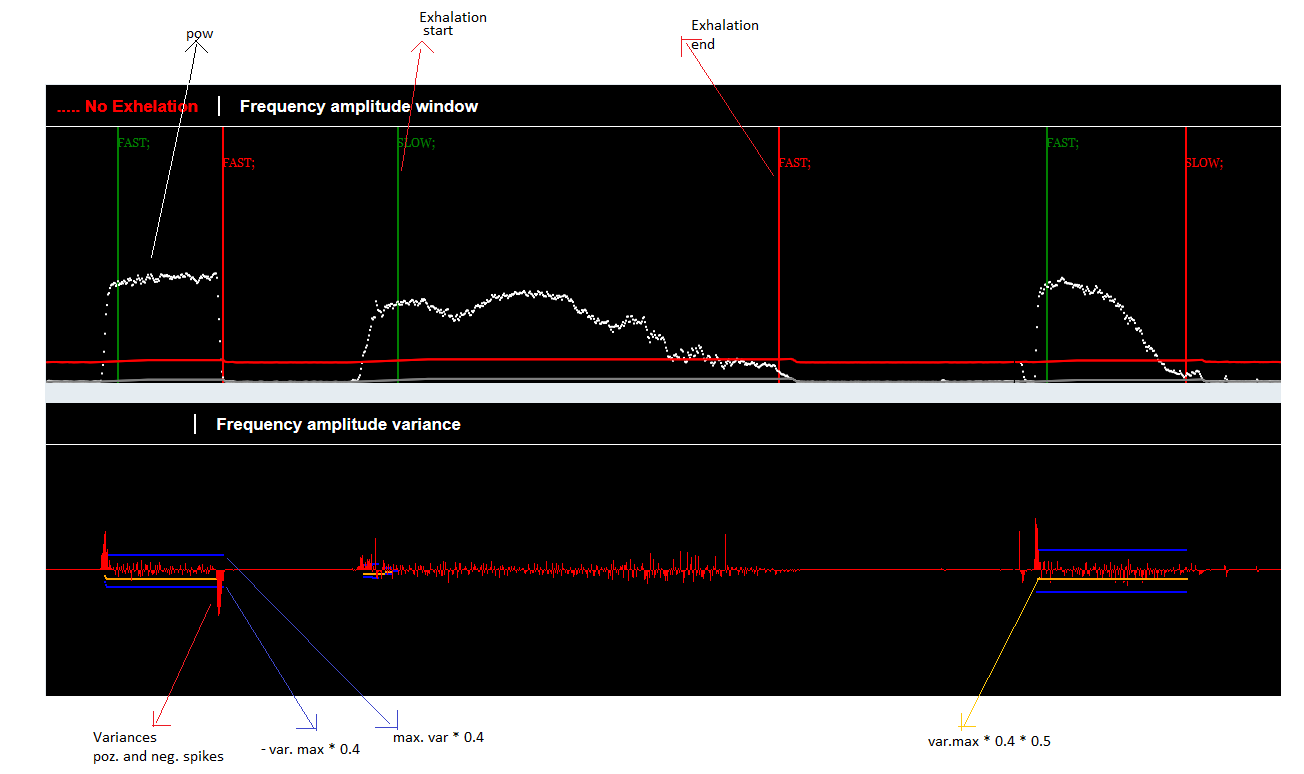Click the light gray bar between the panels

[x=662, y=392]
